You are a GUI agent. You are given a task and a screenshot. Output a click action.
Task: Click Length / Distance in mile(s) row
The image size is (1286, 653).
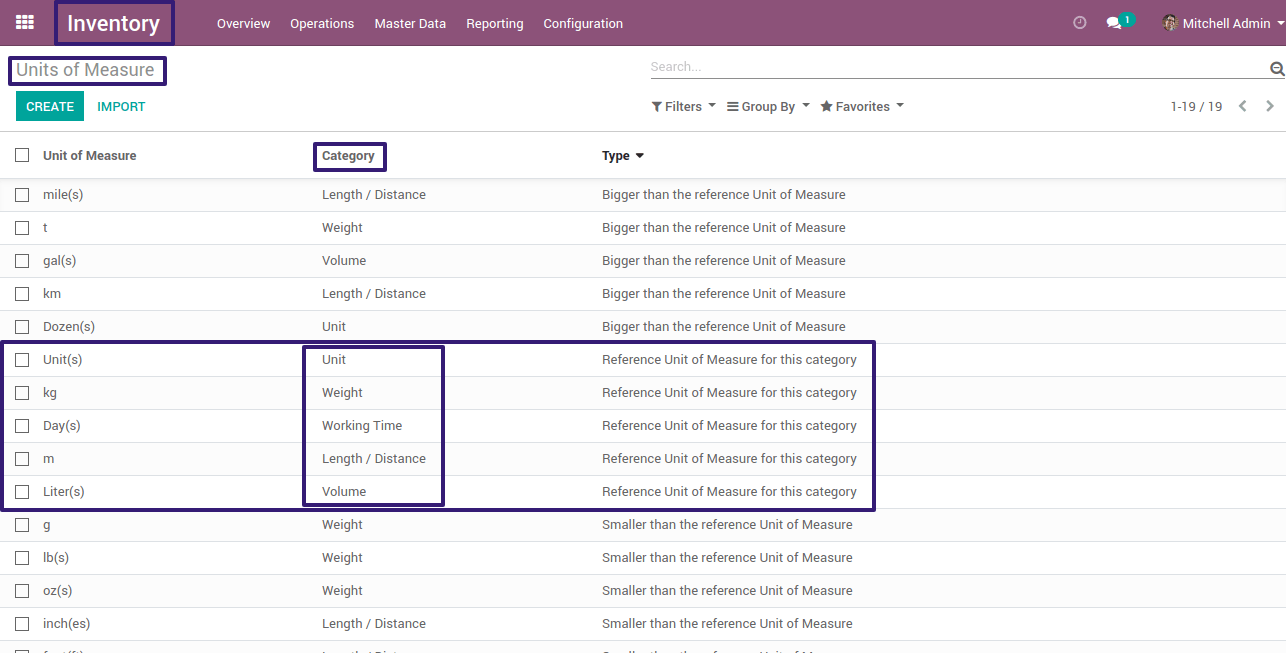374,195
